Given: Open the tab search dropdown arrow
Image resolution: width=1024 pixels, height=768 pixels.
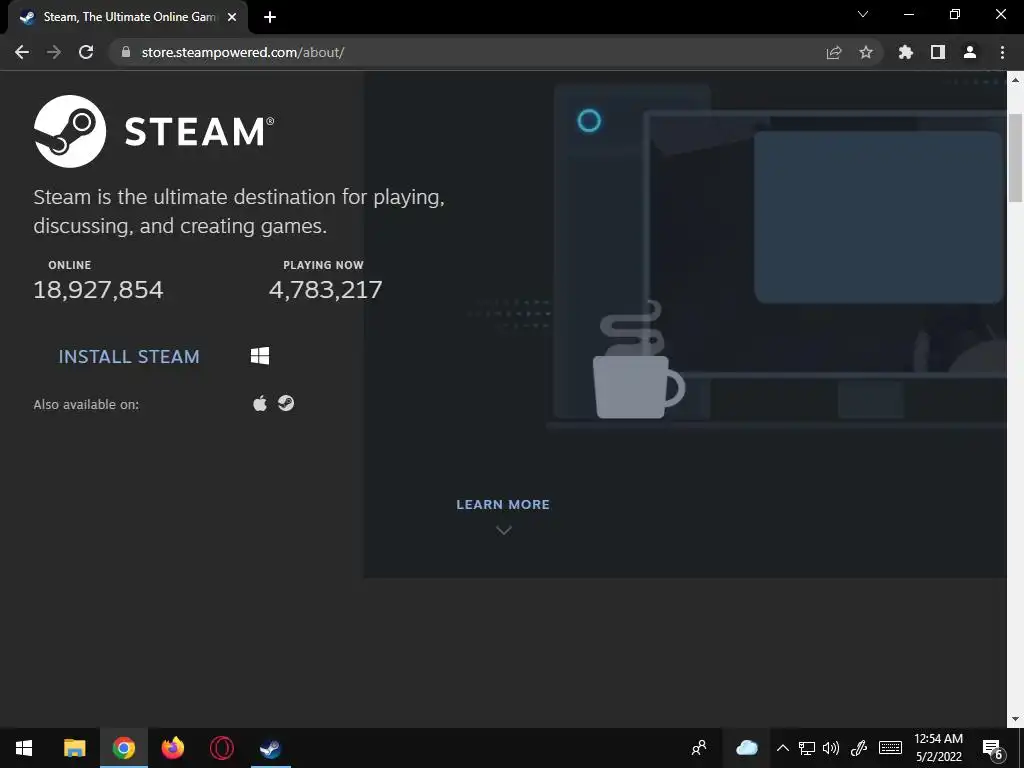Looking at the screenshot, I should [863, 14].
